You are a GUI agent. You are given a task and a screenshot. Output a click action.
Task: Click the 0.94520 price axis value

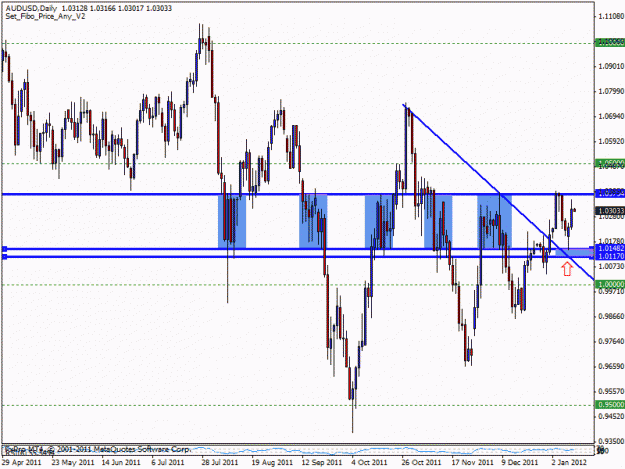(x=611, y=416)
